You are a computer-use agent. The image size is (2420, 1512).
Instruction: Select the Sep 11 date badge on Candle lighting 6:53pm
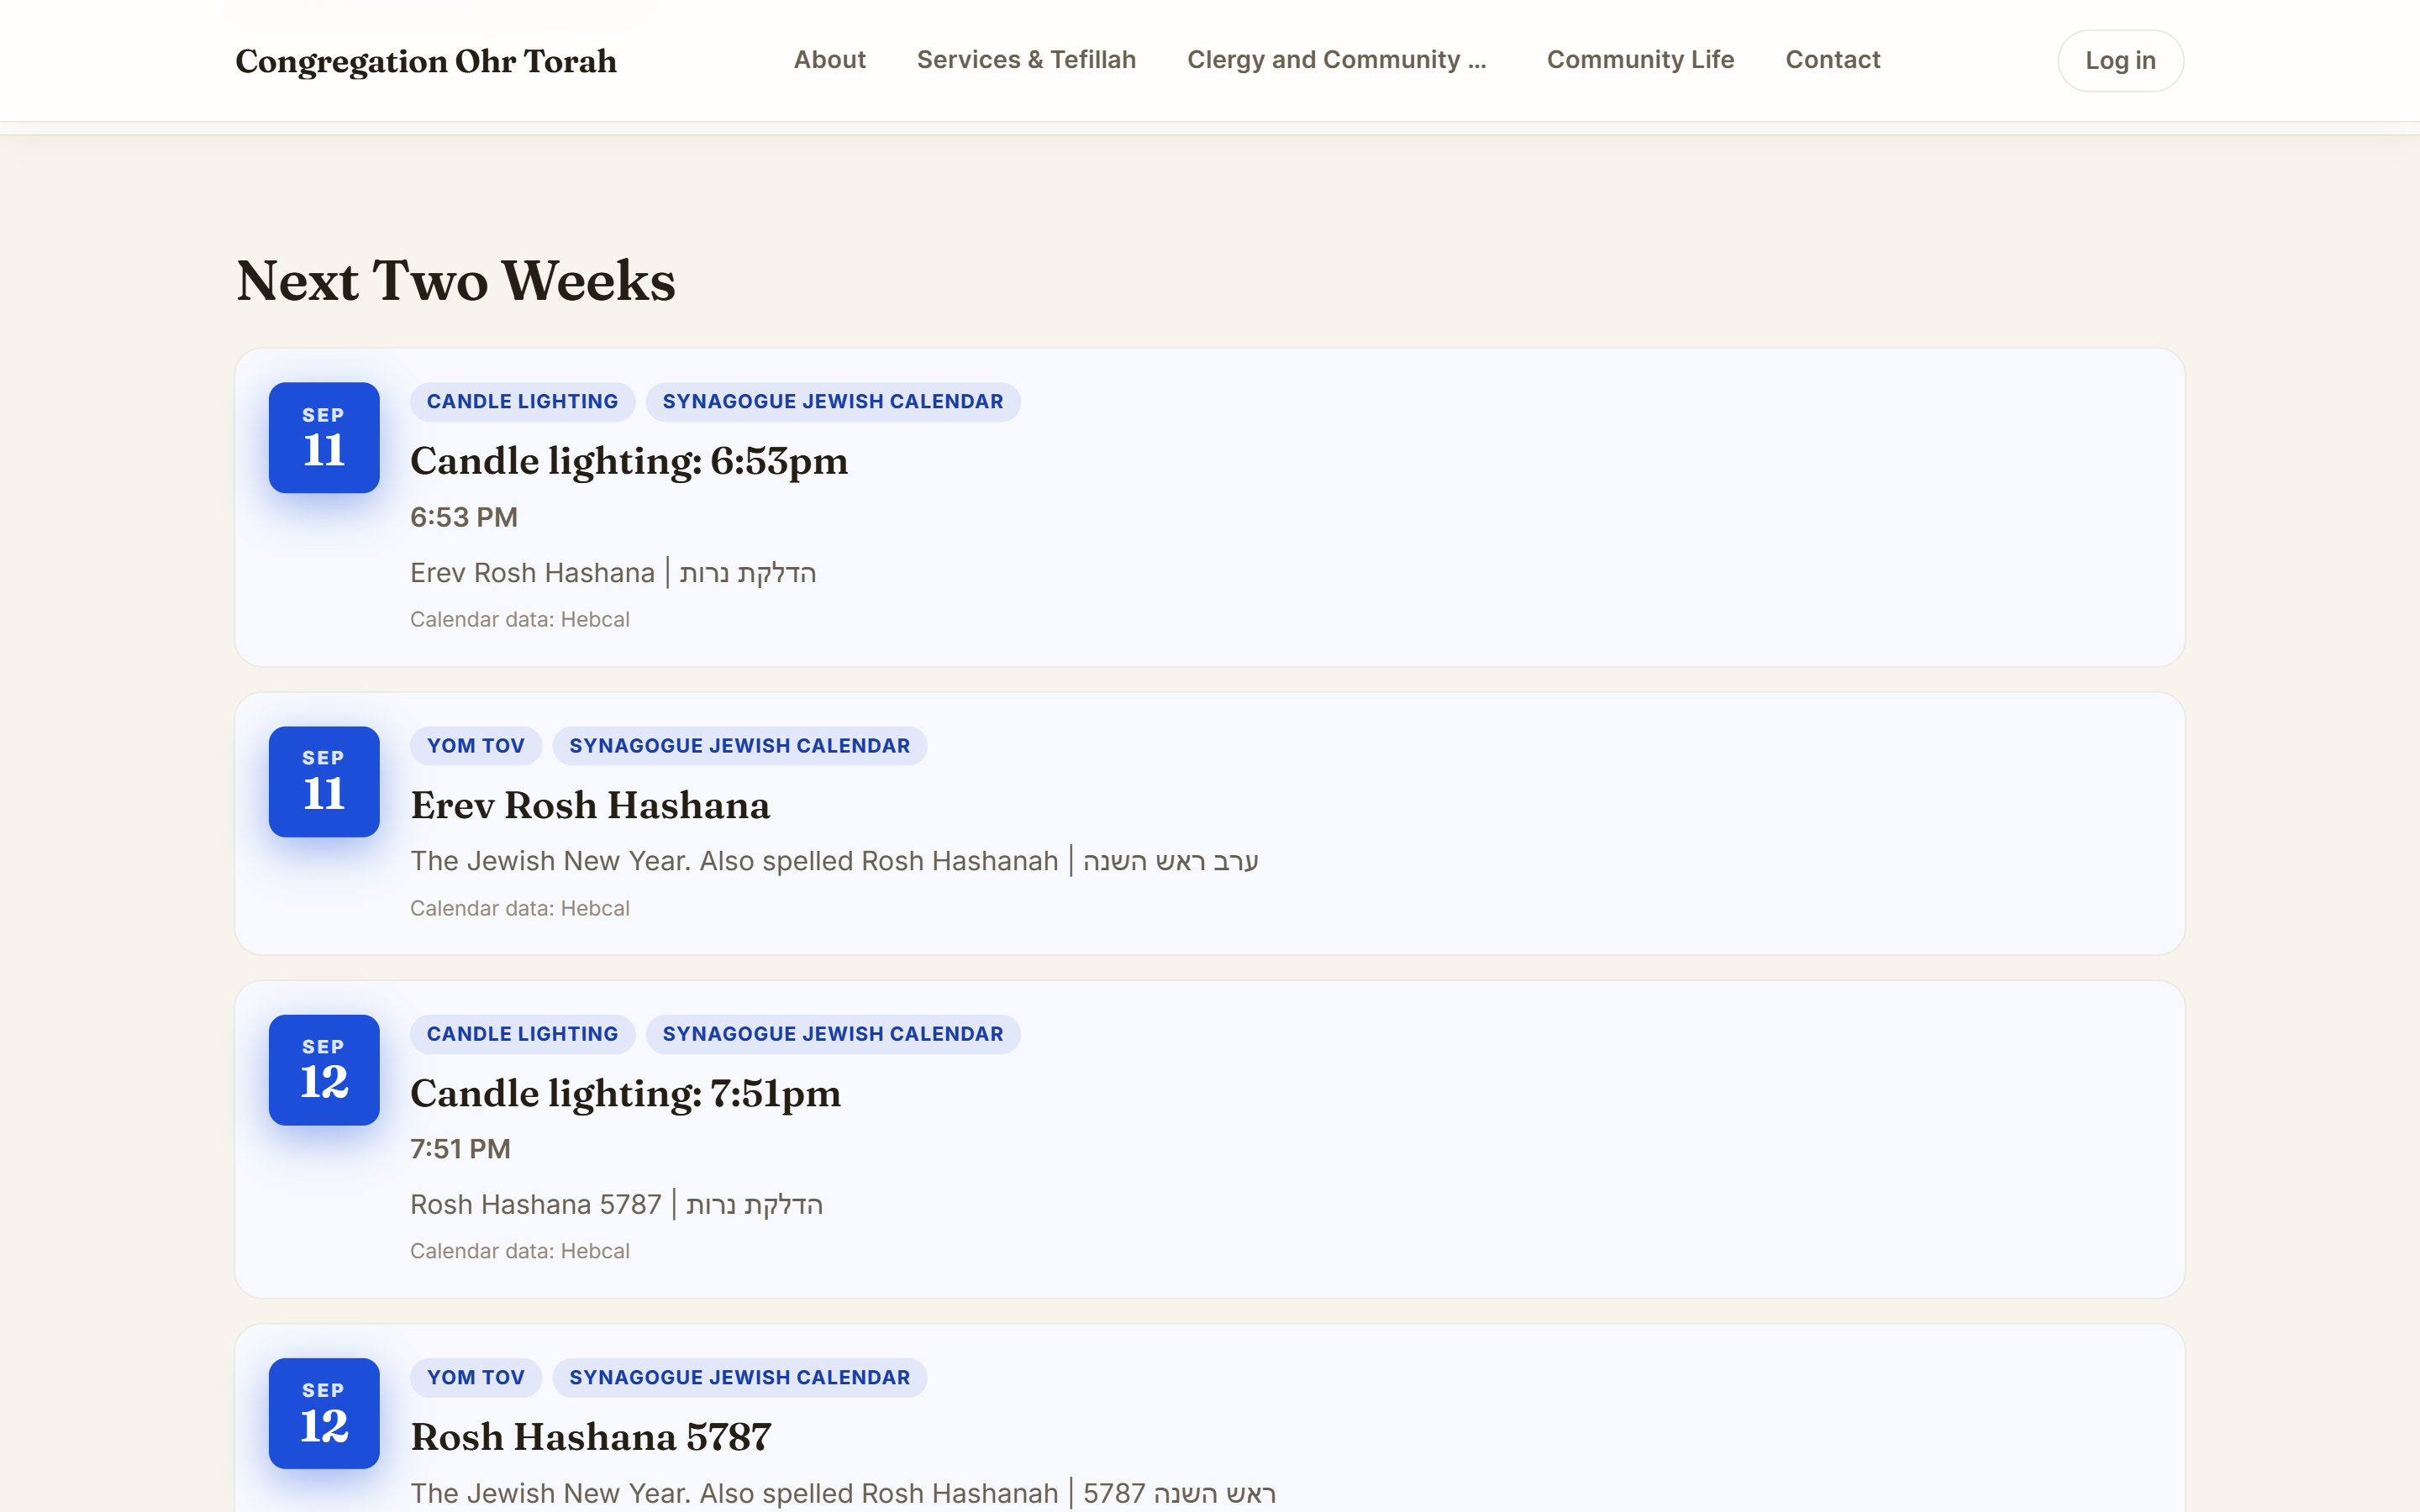(x=324, y=437)
